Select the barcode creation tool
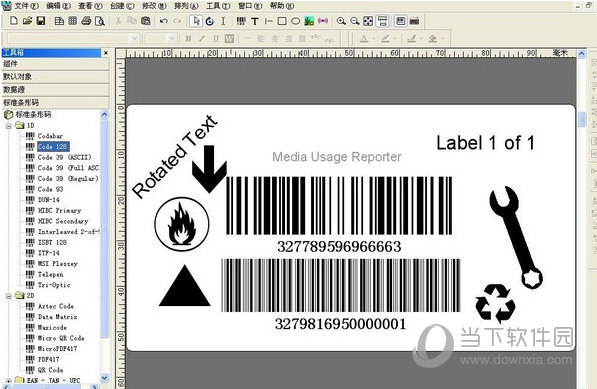This screenshot has height=389, width=597. pos(241,21)
